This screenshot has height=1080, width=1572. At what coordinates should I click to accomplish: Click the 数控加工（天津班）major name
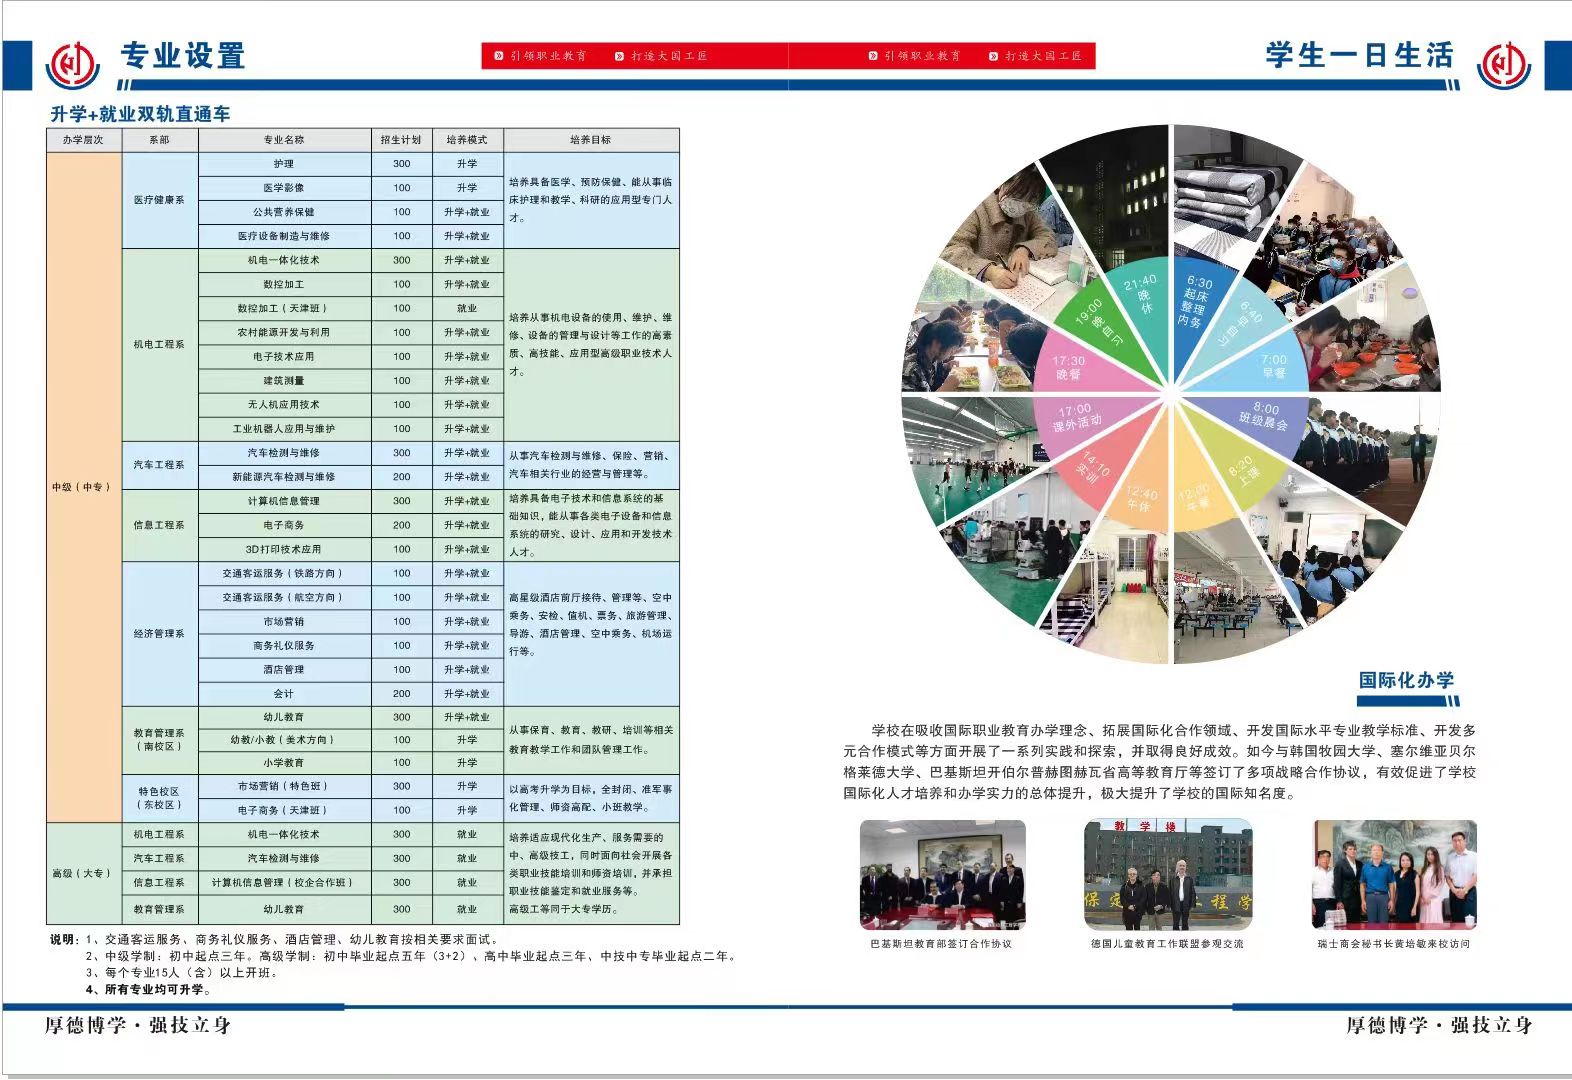coord(284,308)
